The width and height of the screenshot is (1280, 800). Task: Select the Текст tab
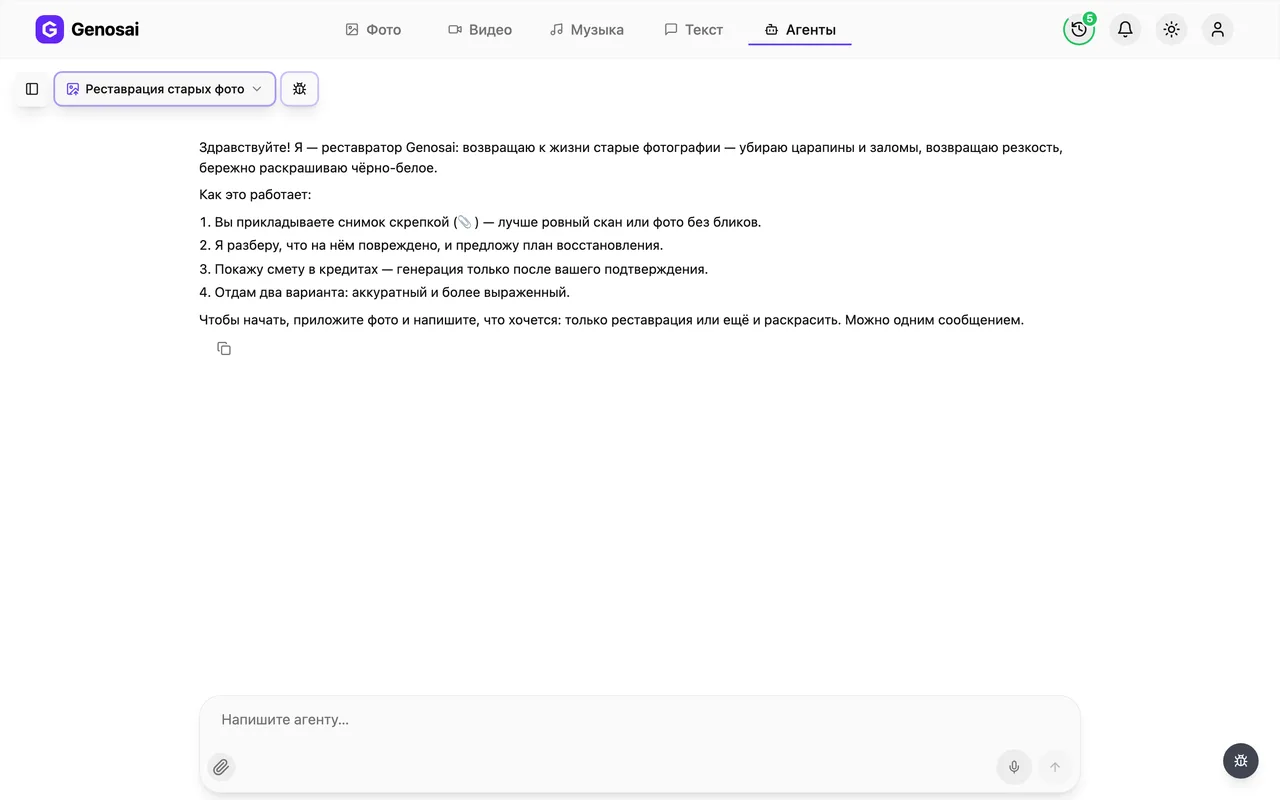pos(694,30)
